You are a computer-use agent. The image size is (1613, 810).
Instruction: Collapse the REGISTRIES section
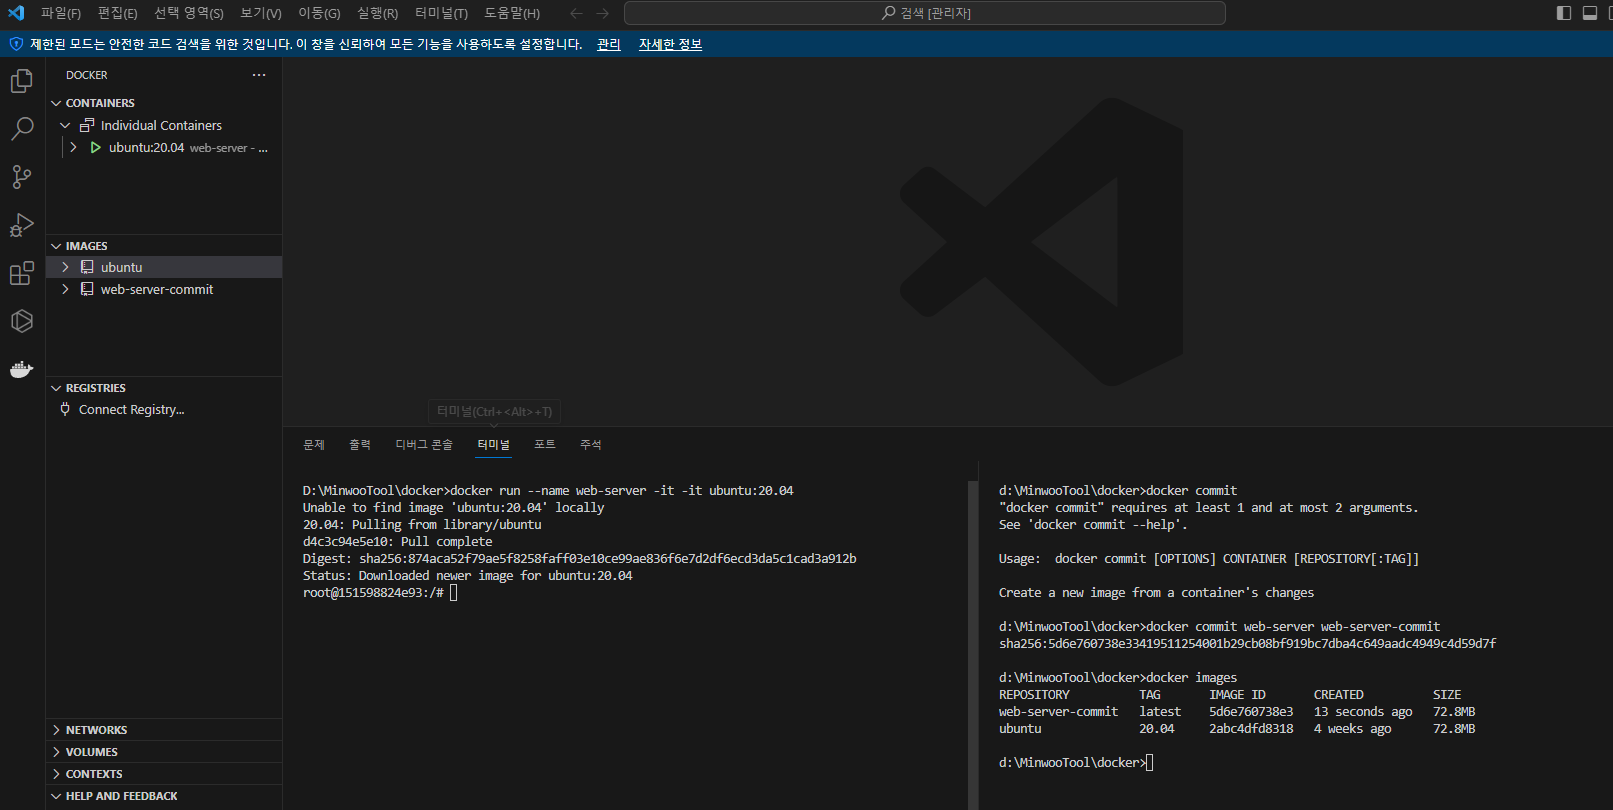click(x=56, y=388)
